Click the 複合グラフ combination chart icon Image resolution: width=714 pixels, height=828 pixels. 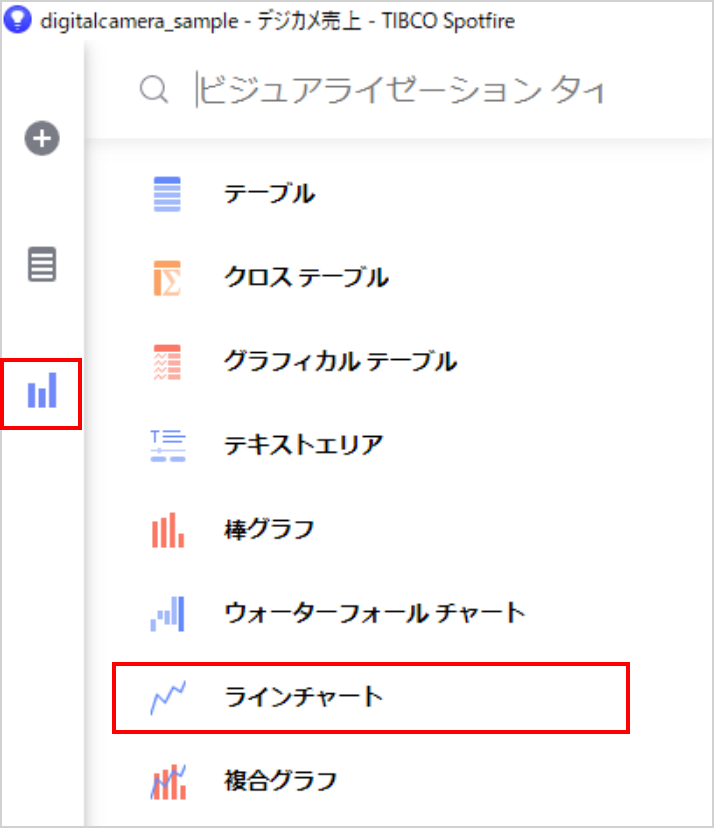tap(168, 782)
